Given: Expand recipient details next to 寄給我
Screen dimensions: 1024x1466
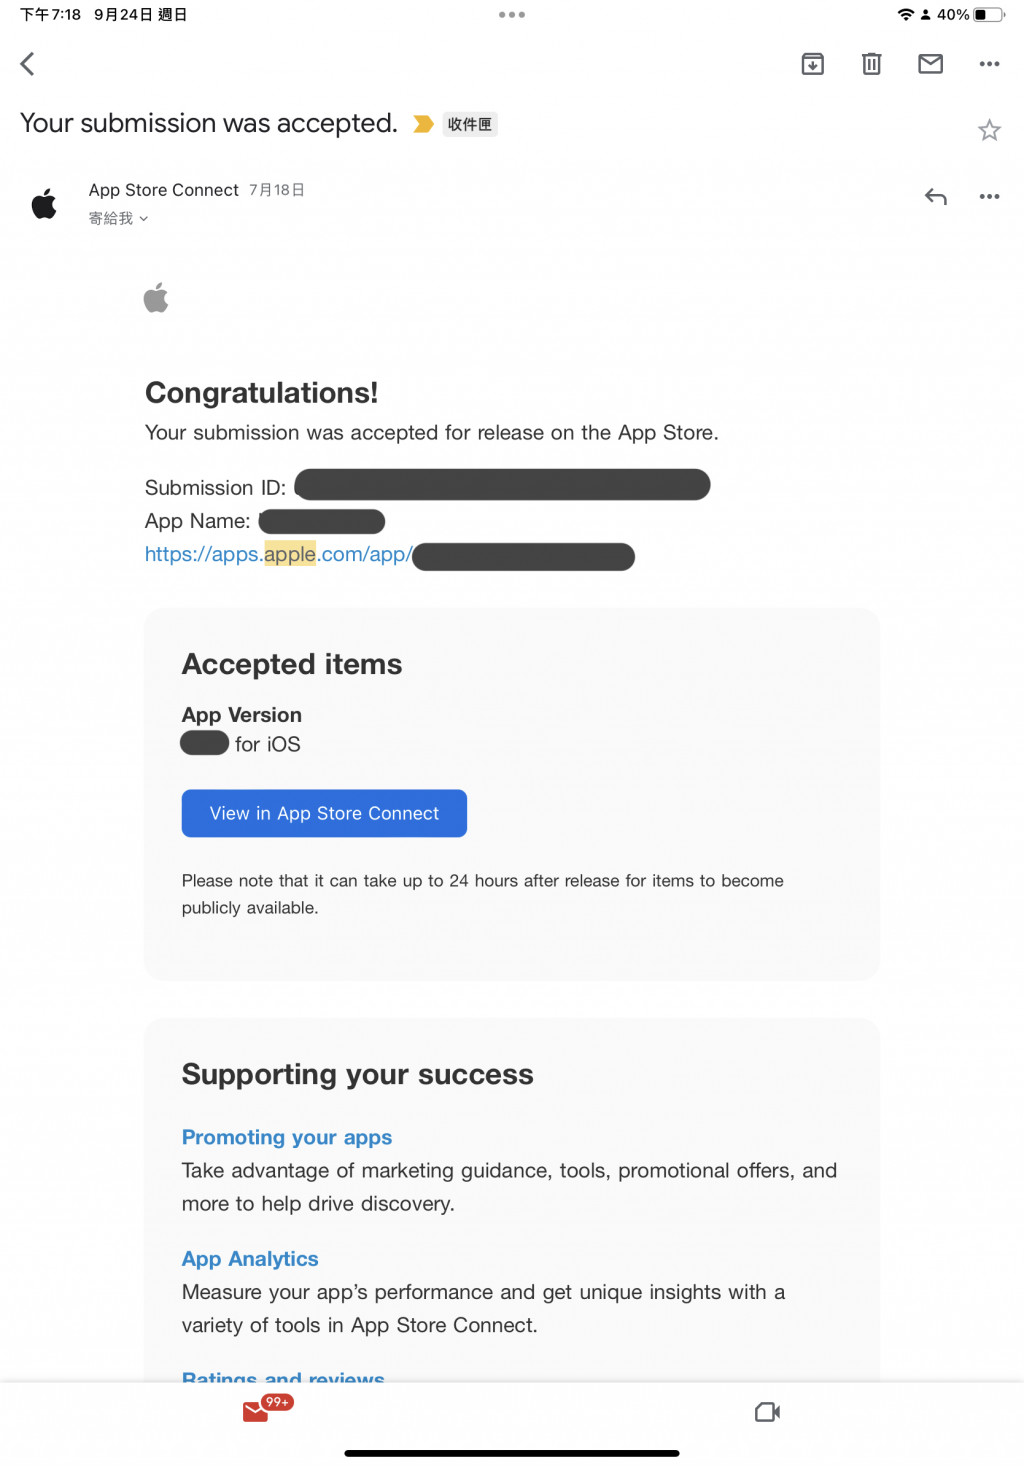Looking at the screenshot, I should (x=144, y=219).
